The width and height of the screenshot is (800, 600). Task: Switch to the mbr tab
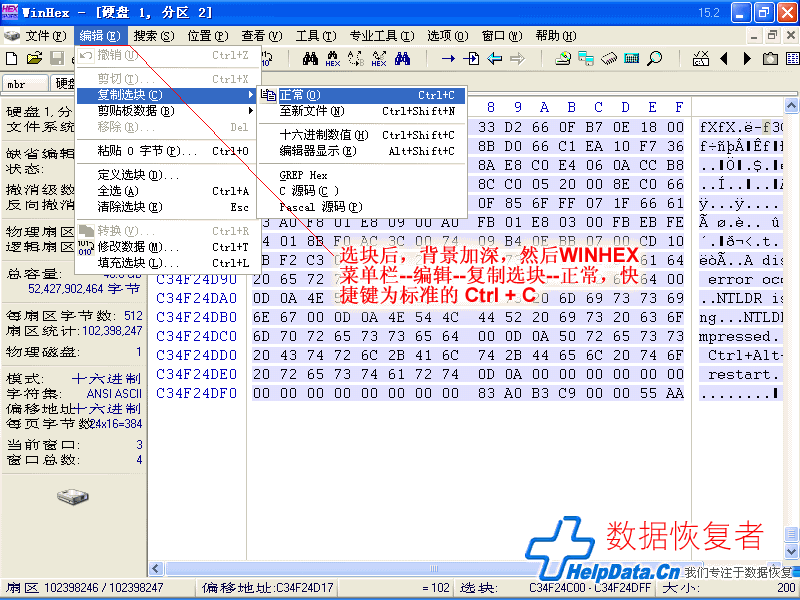tap(25, 84)
